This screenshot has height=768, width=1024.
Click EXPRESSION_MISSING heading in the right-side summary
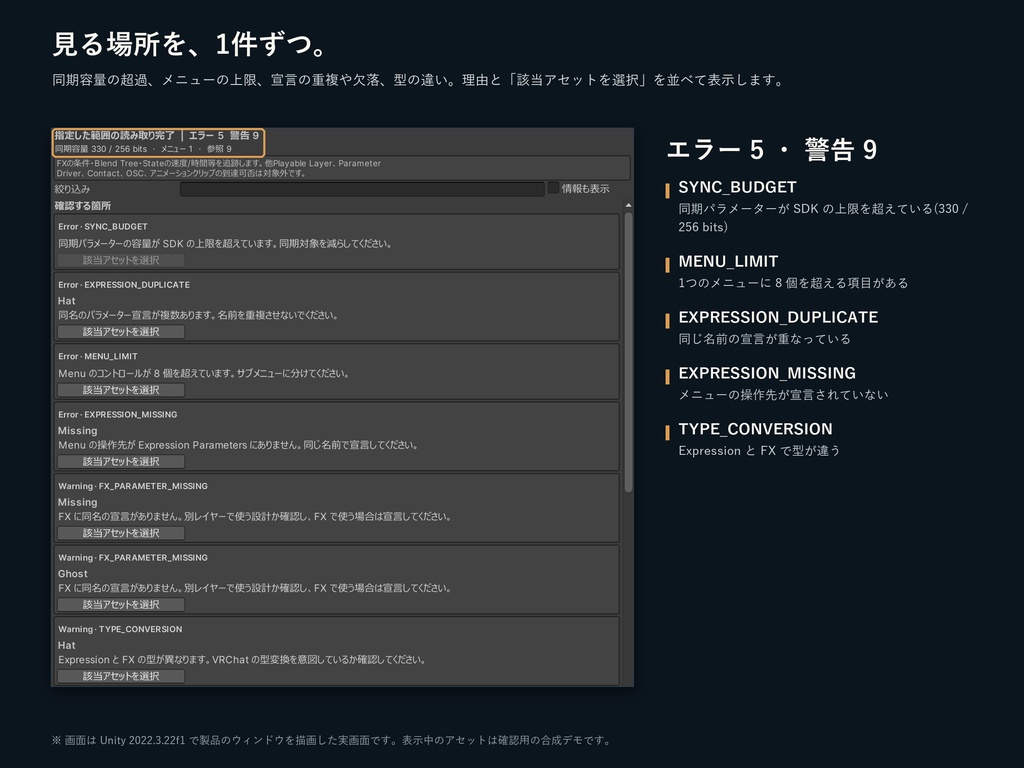coord(767,374)
